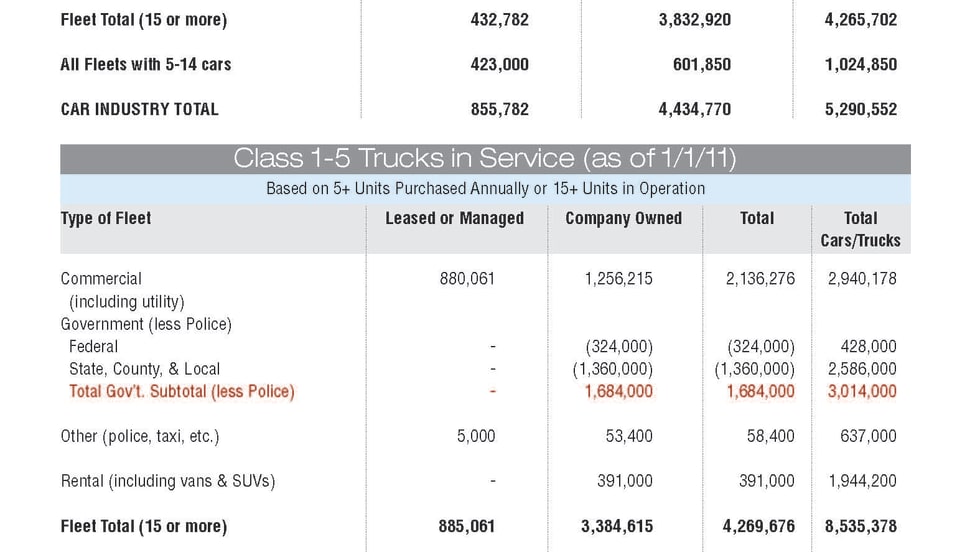Click the Class 1-5 Trucks in Service title banner
The image size is (980, 552).
point(485,159)
